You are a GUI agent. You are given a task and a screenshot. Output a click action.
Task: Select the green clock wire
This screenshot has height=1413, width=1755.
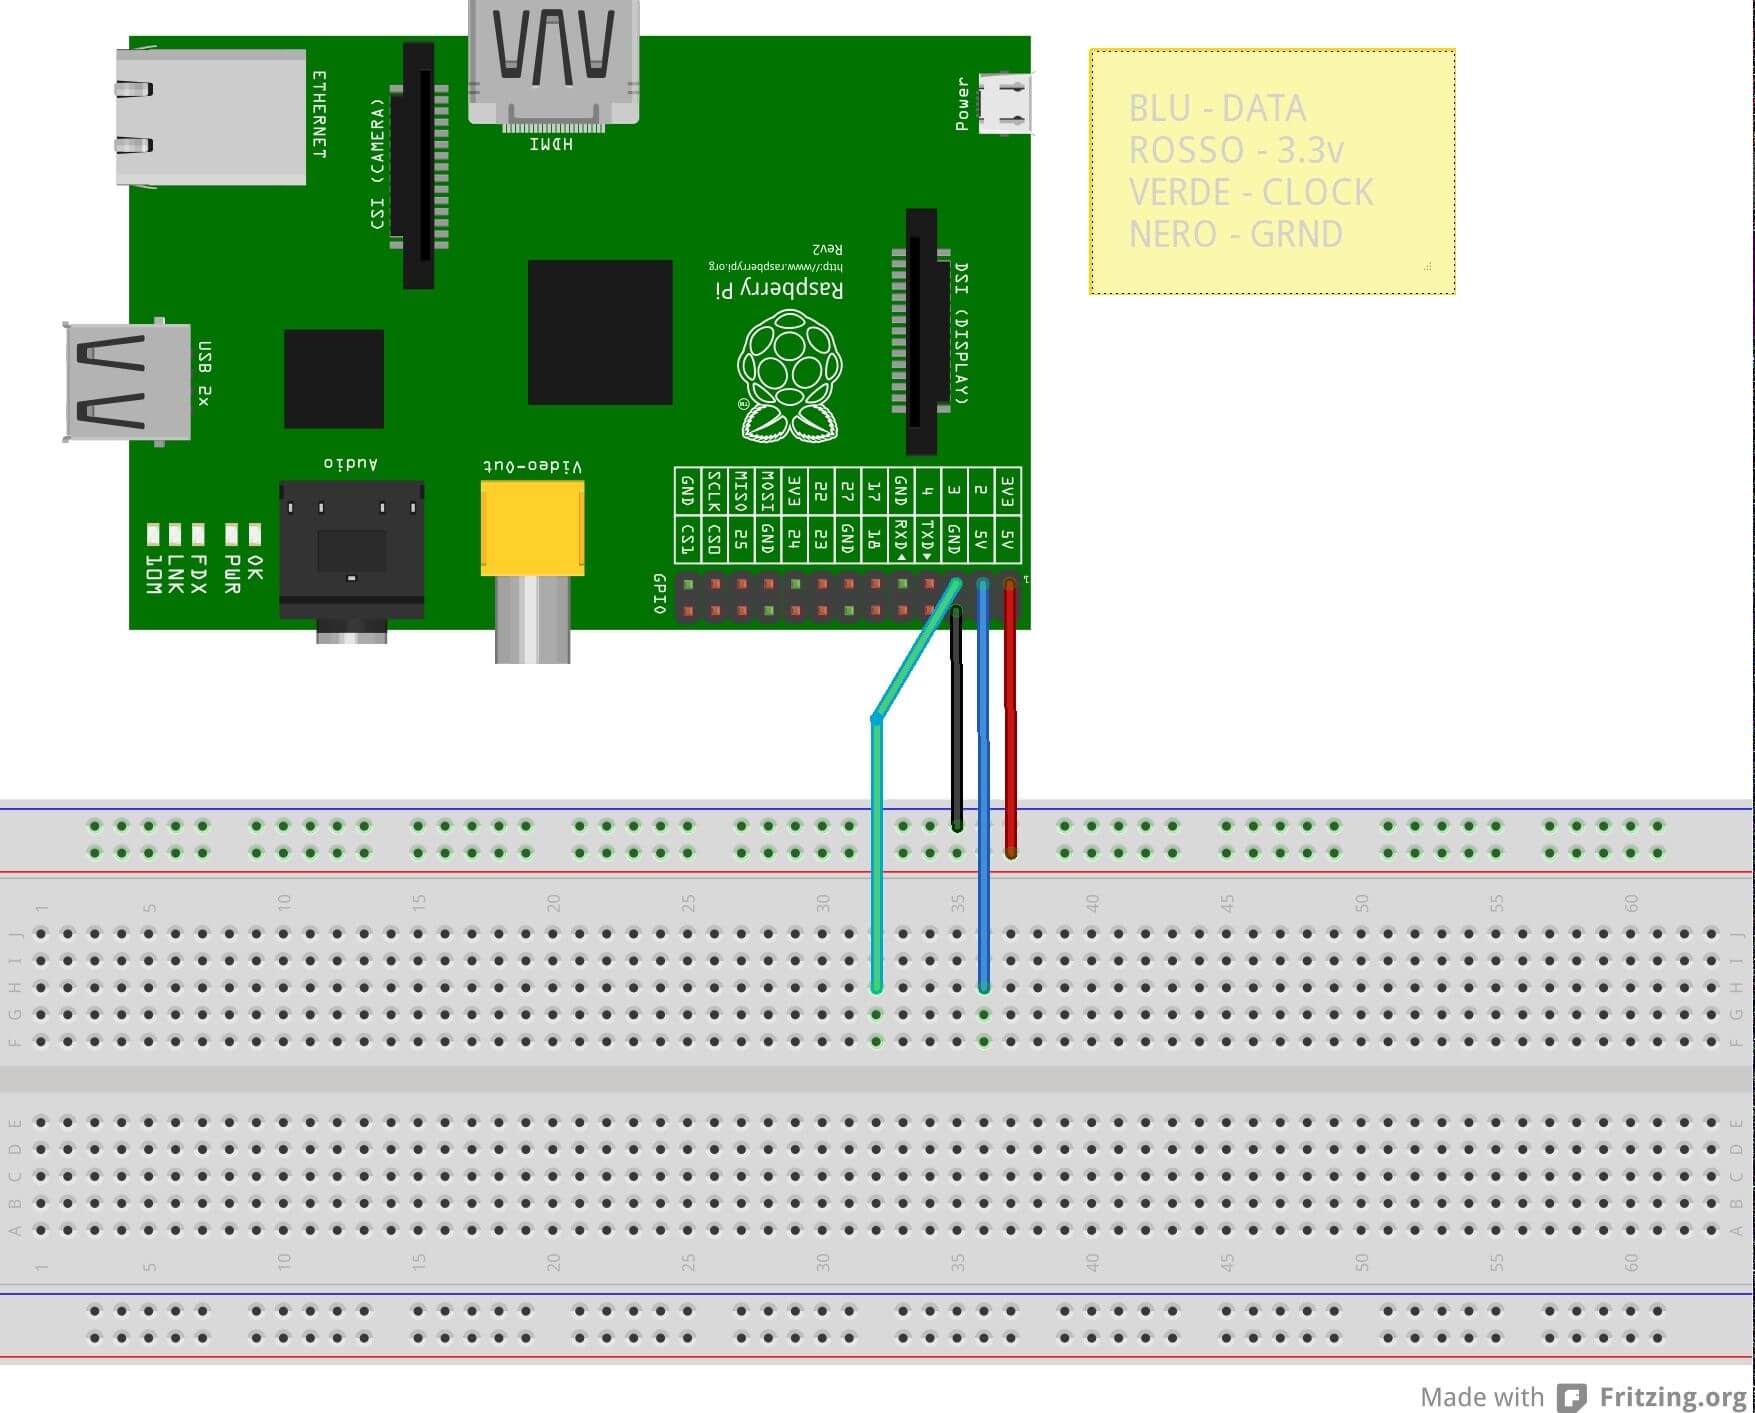point(877,850)
